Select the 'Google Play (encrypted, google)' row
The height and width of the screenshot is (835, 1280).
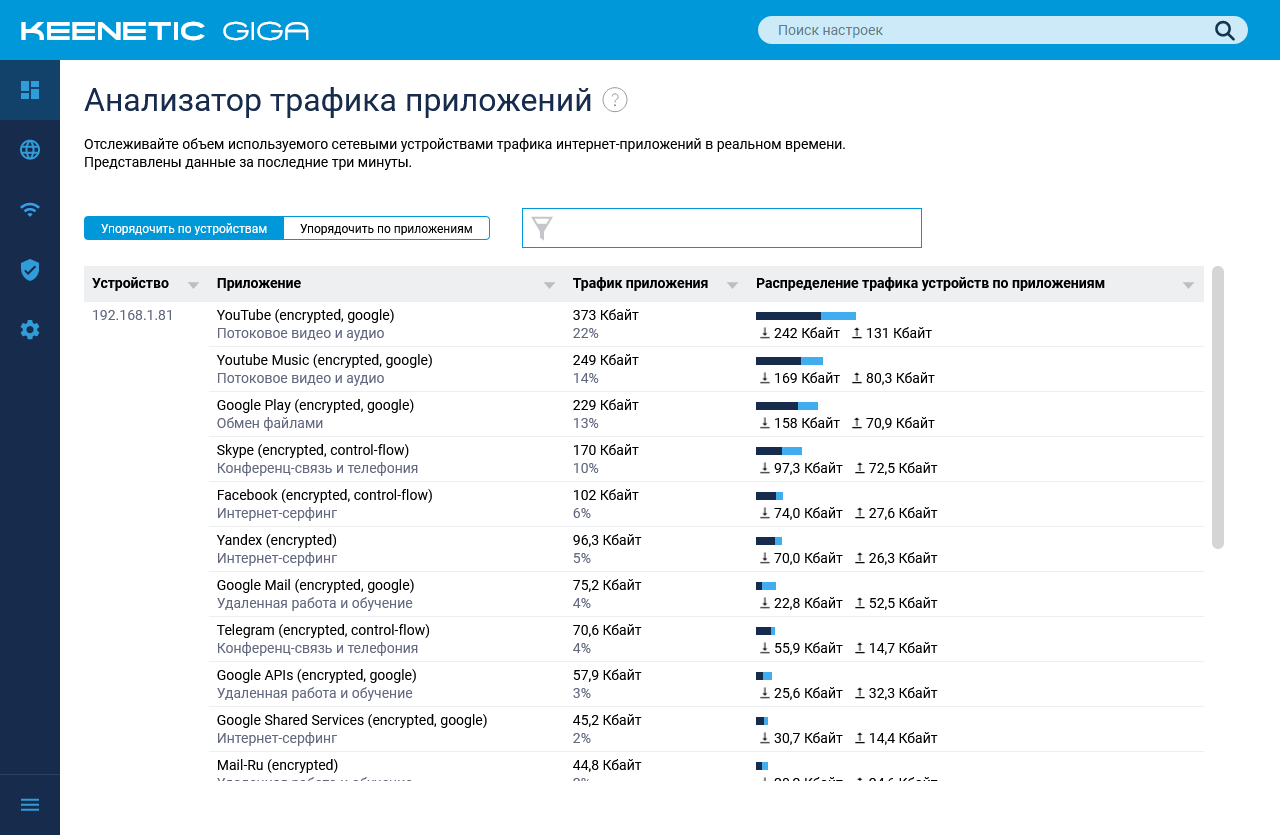pyautogui.click(x=706, y=414)
